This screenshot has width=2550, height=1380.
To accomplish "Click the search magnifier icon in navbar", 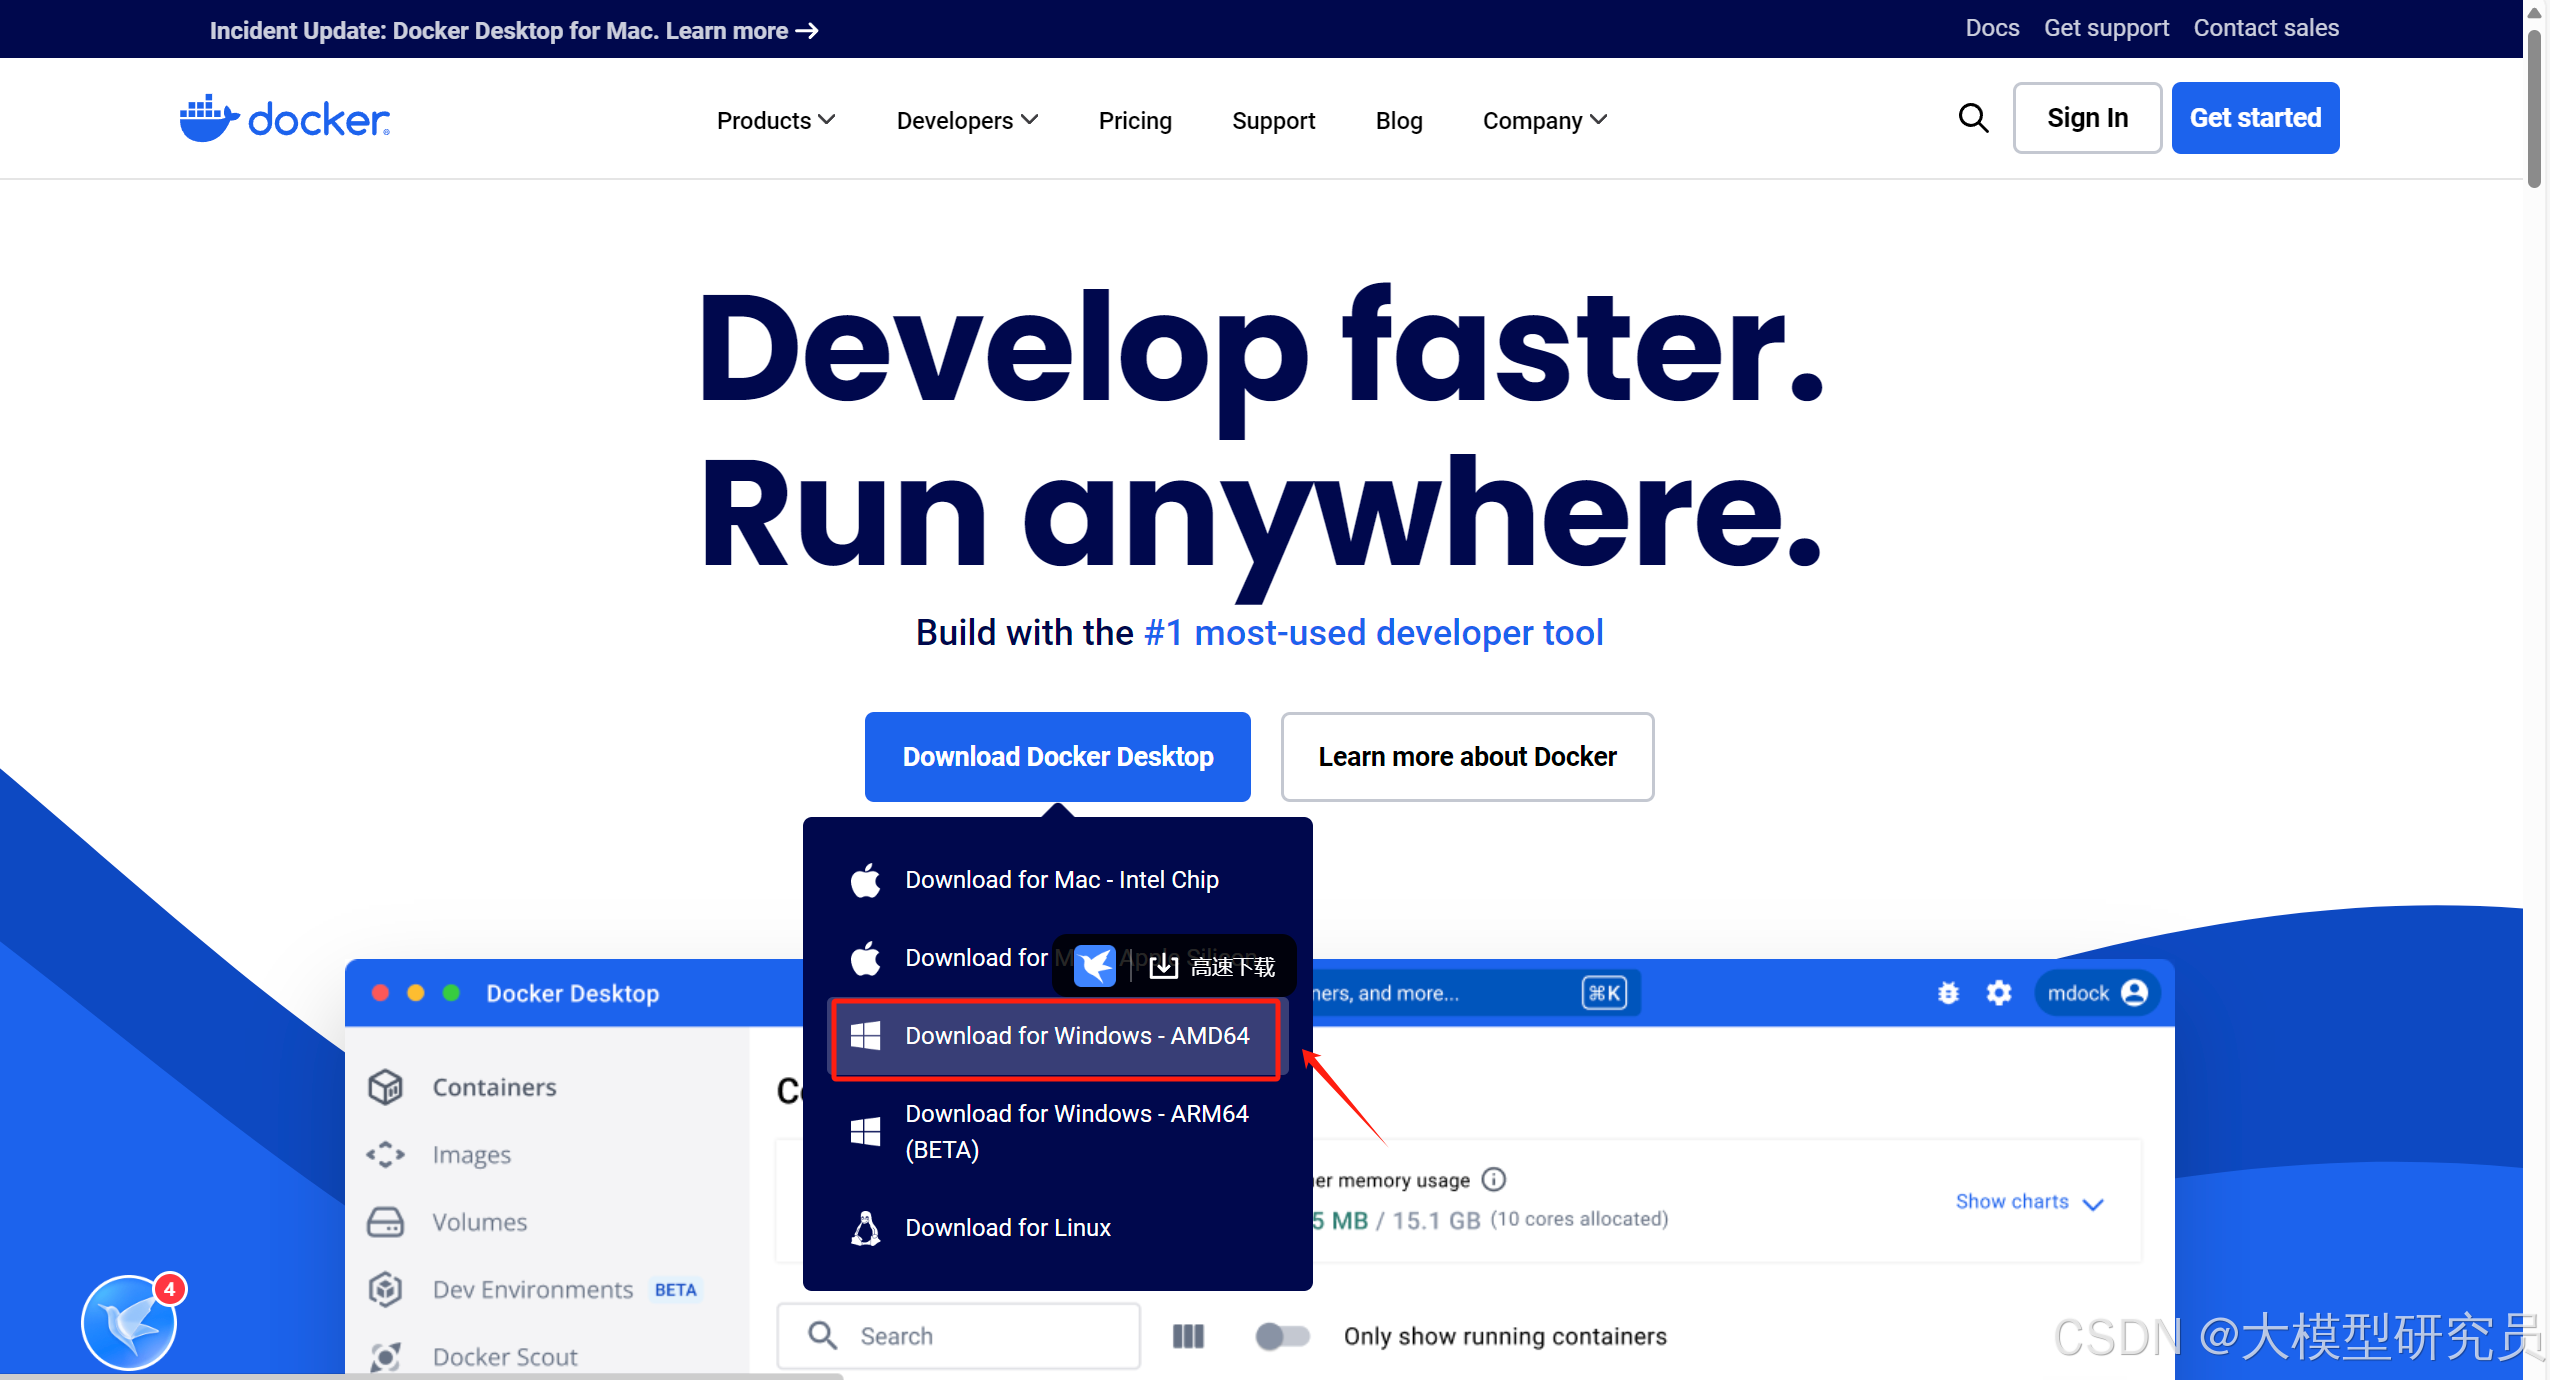I will pyautogui.click(x=1972, y=118).
